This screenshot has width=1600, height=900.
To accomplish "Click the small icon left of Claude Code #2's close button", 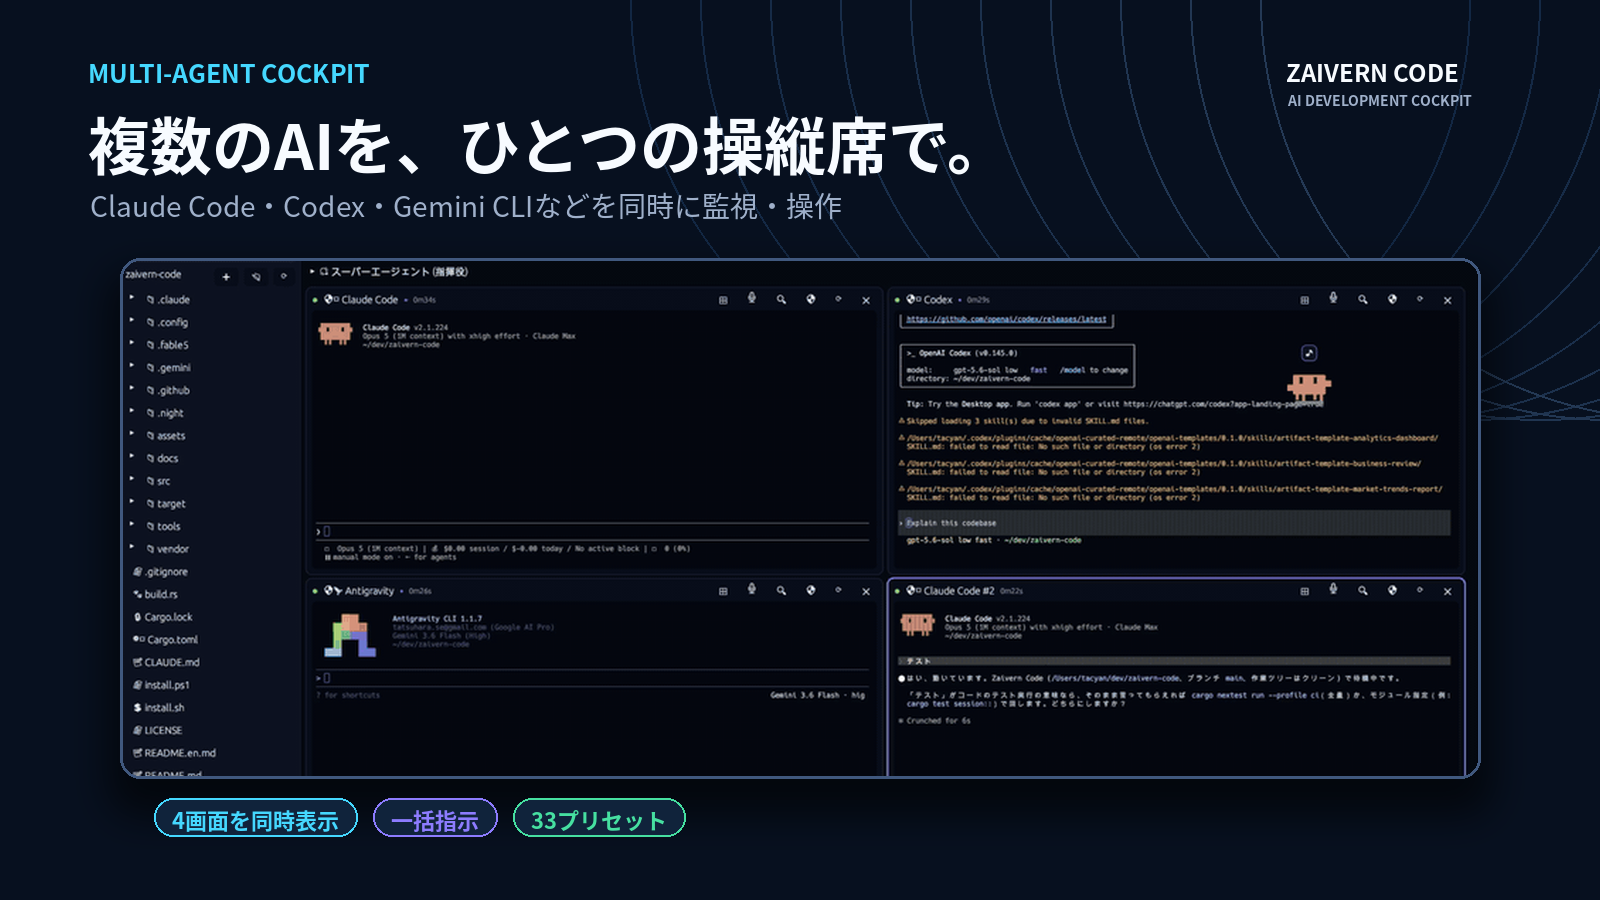I will point(1420,590).
